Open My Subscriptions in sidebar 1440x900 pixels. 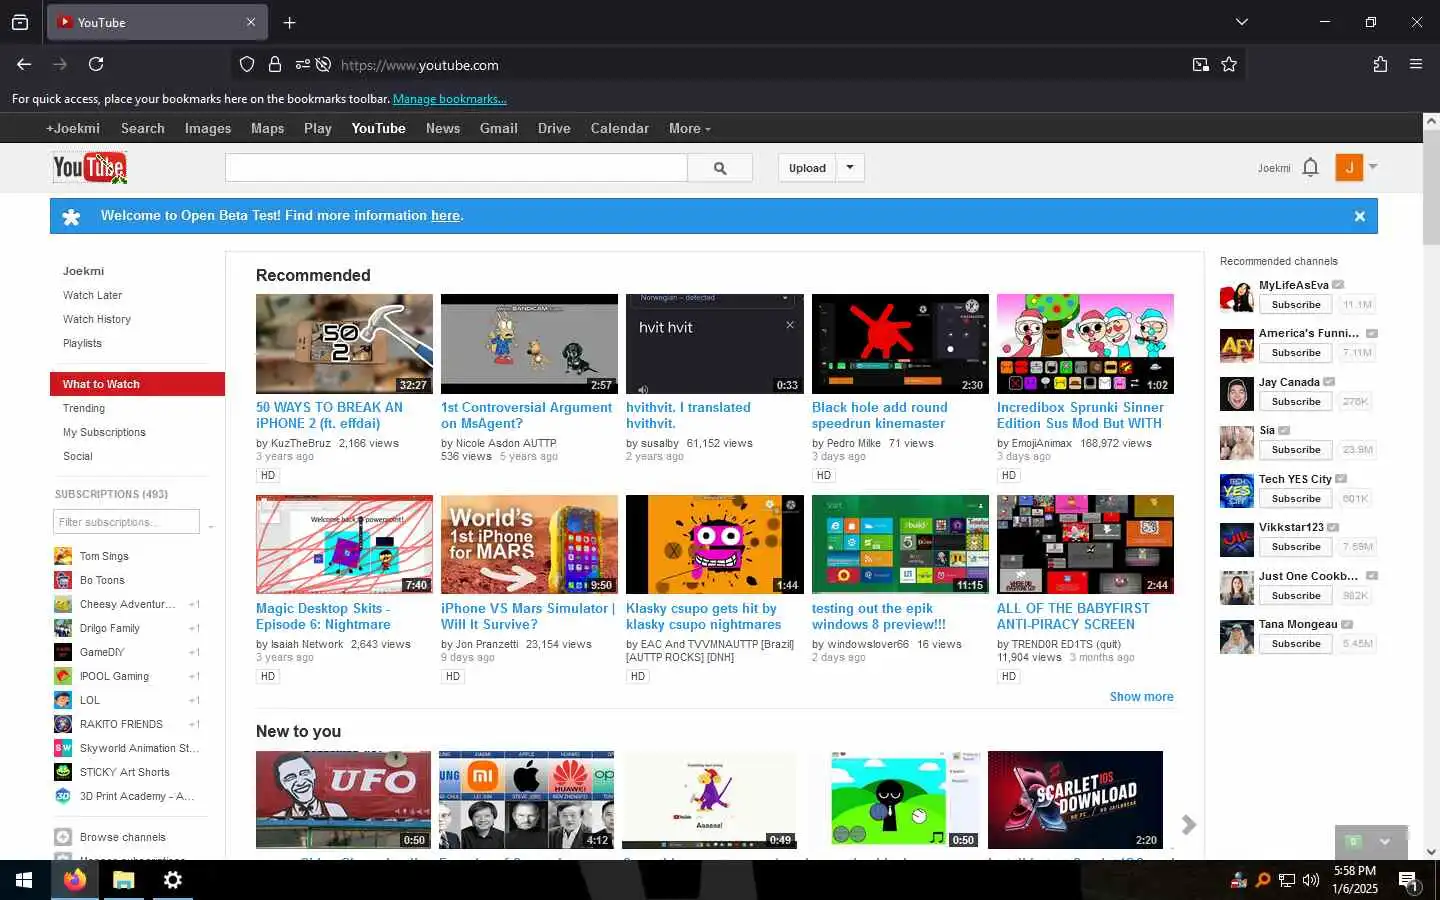click(x=104, y=432)
